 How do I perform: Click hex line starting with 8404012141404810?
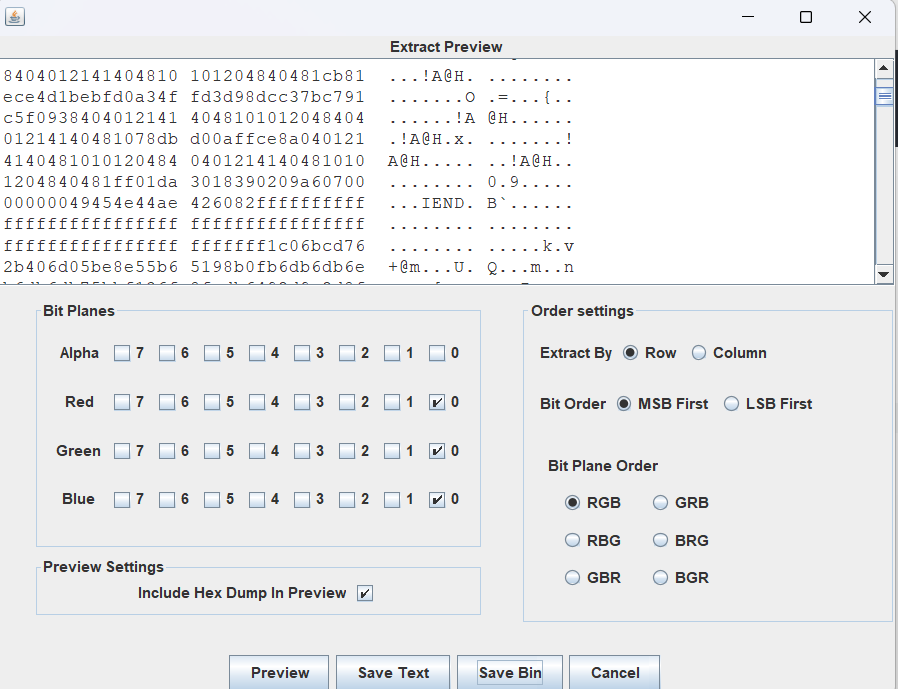coord(288,76)
